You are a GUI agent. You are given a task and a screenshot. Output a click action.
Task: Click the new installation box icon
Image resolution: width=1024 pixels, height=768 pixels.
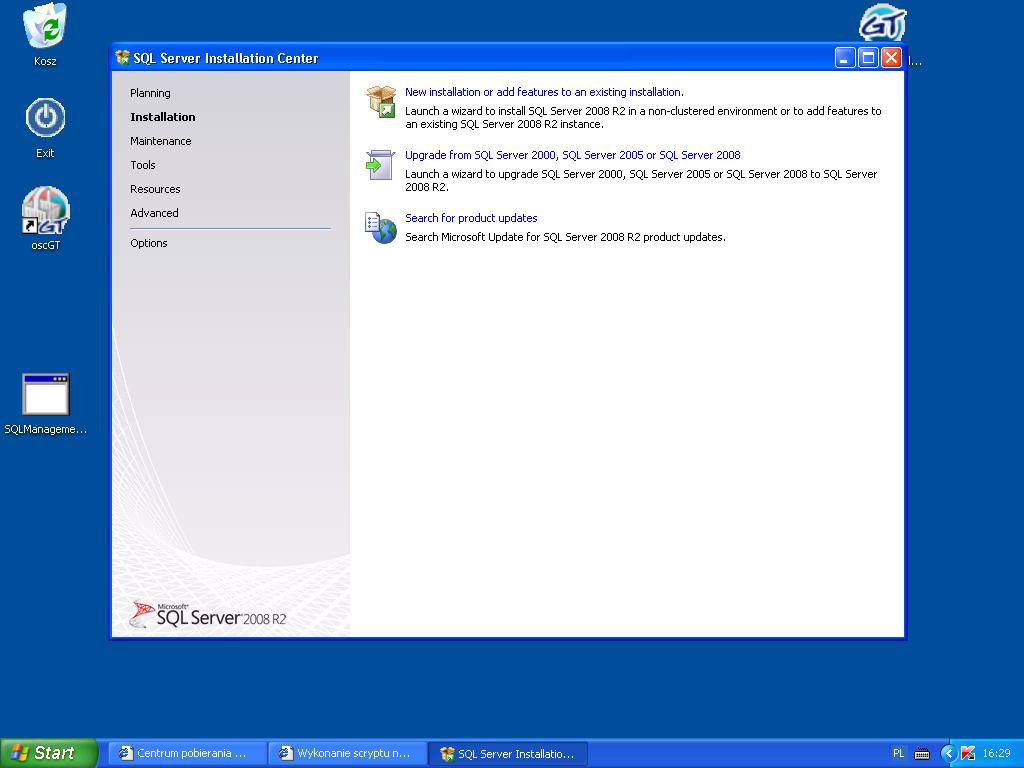point(381,101)
